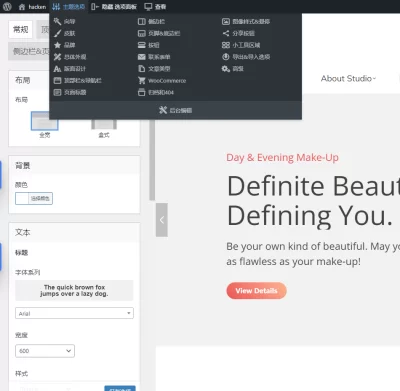This screenshot has width=400, height=391.
Task: Click the WordPress logo icon
Action: tap(7, 7)
